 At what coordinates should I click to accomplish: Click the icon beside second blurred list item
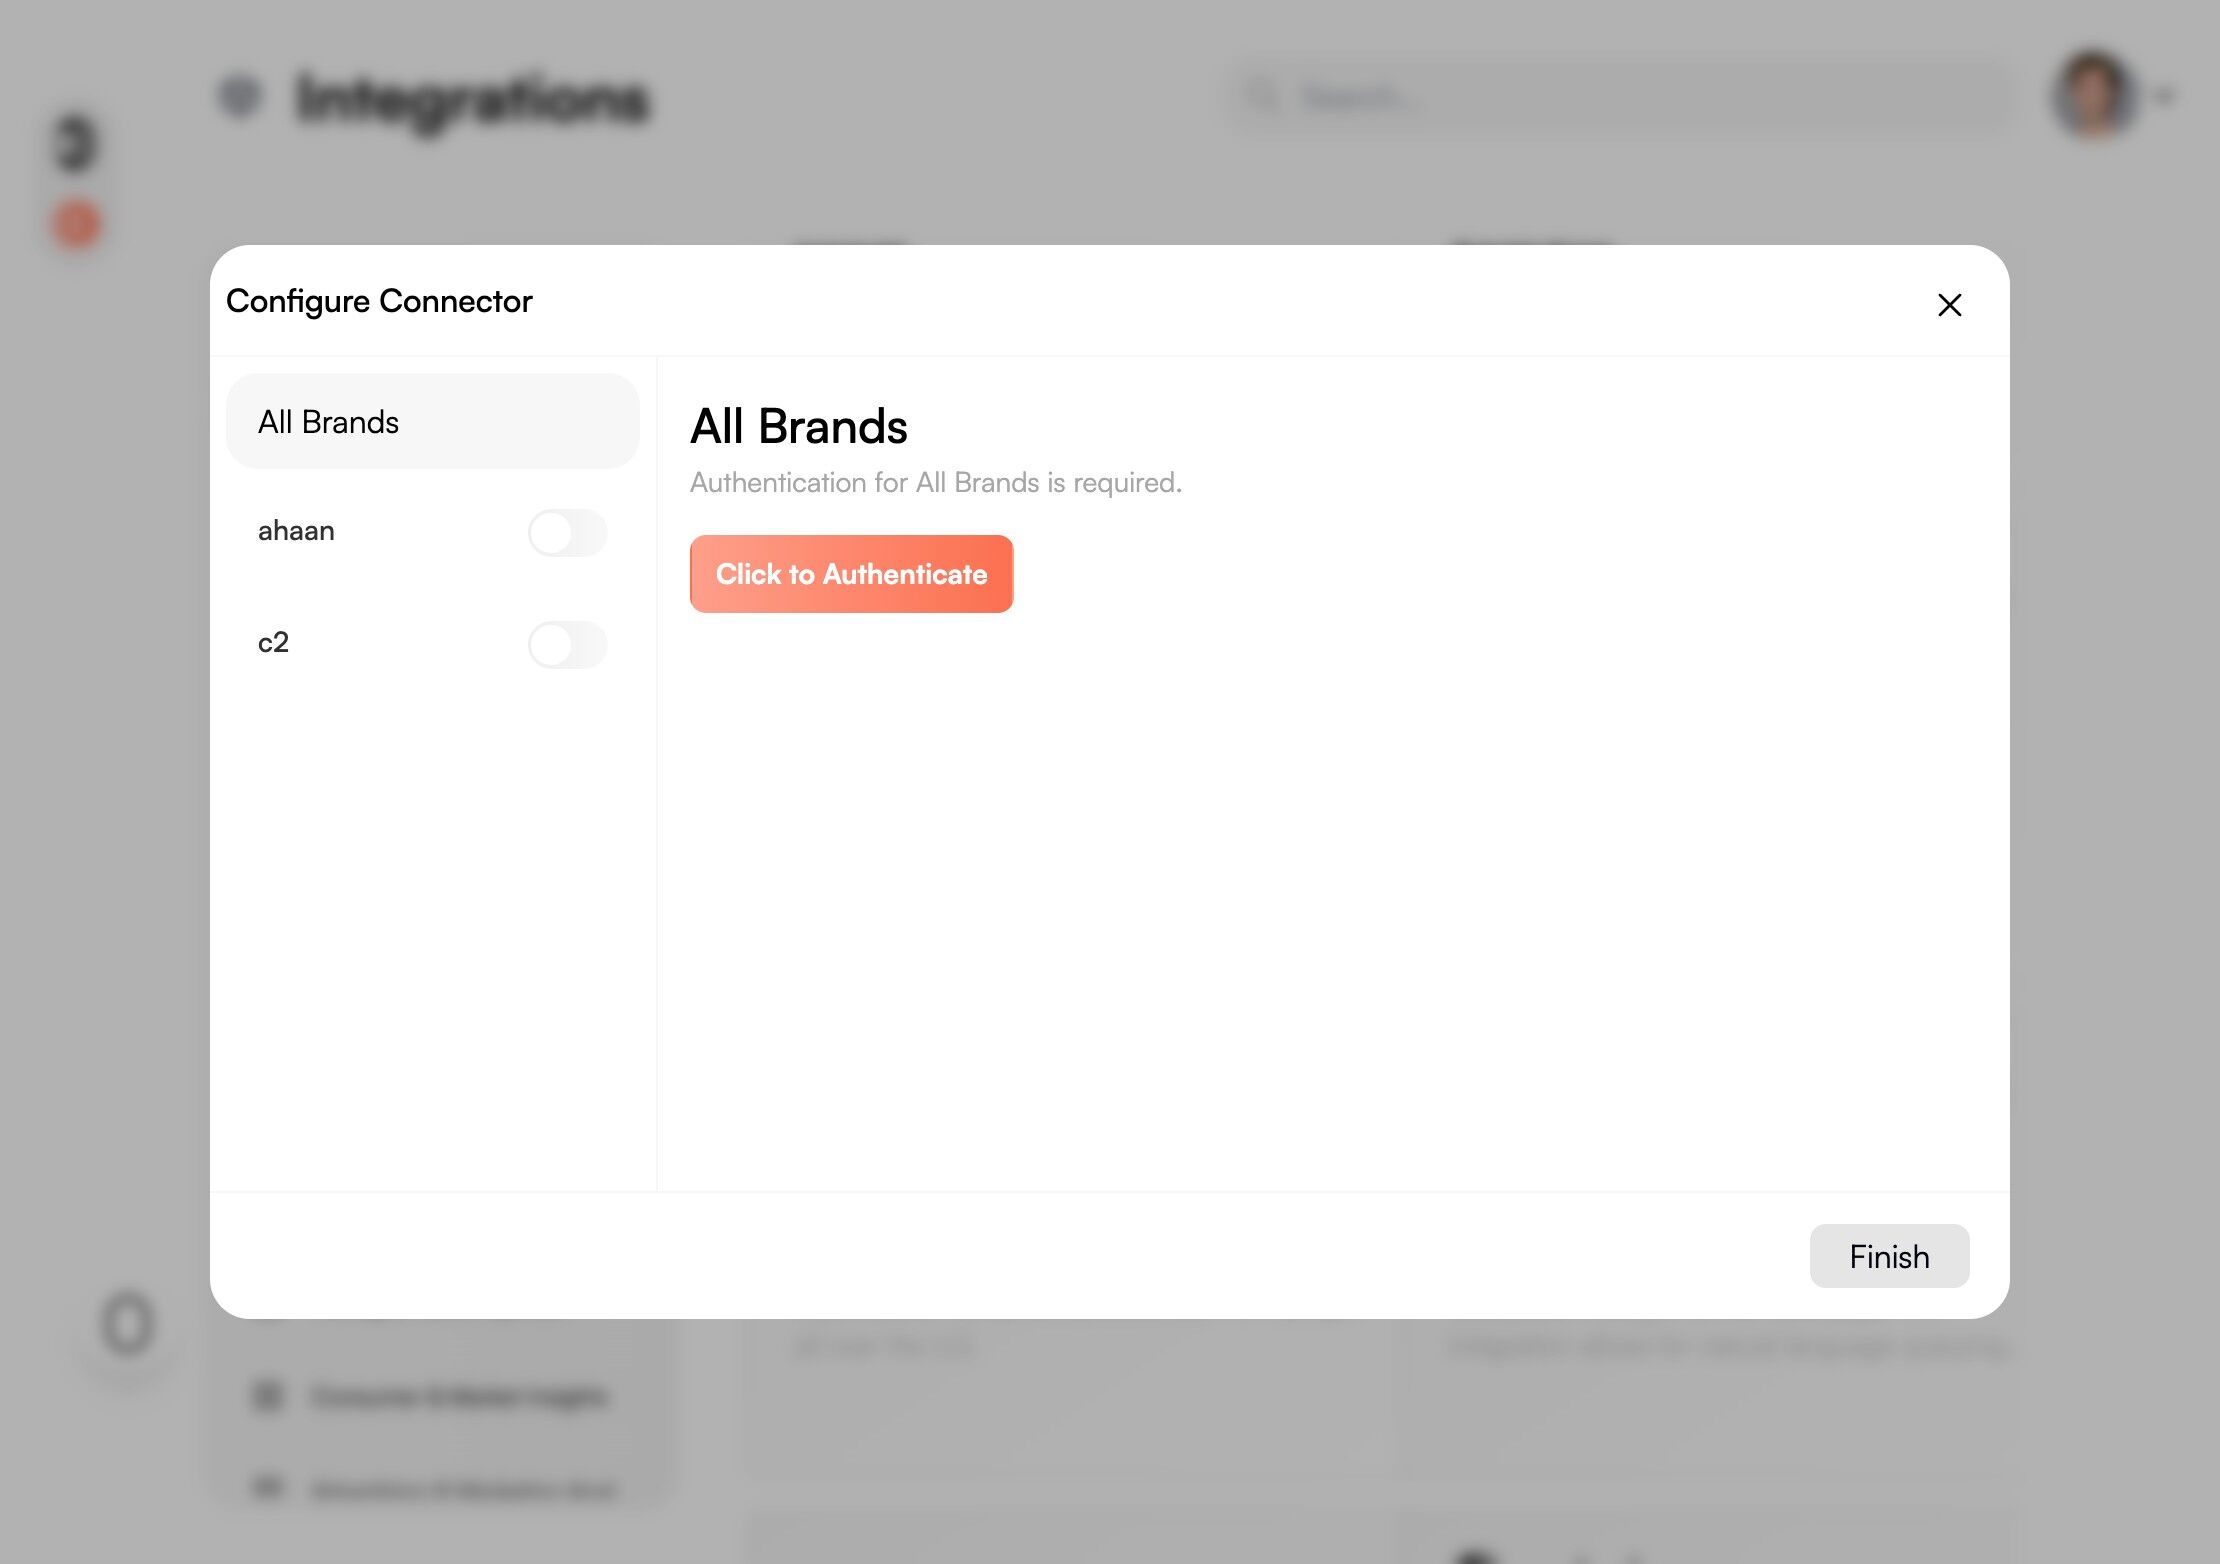[x=268, y=1487]
